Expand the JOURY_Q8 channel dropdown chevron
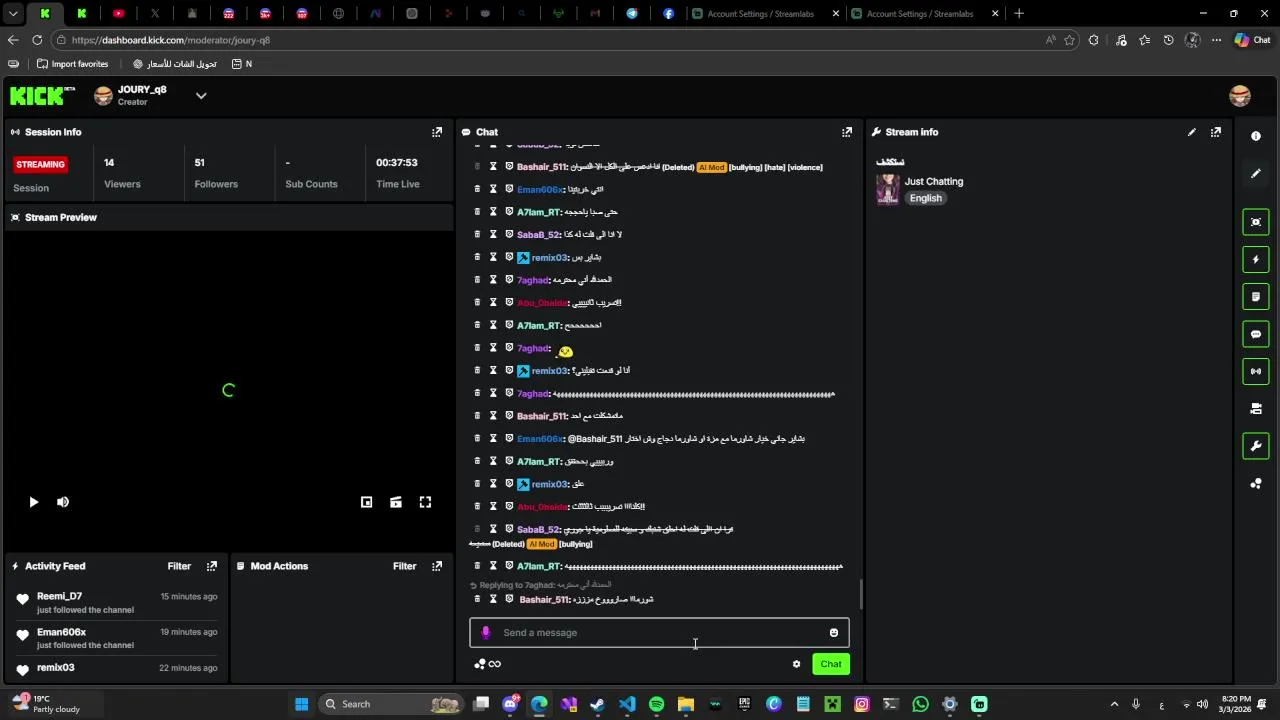The height and width of the screenshot is (720, 1280). 201,96
